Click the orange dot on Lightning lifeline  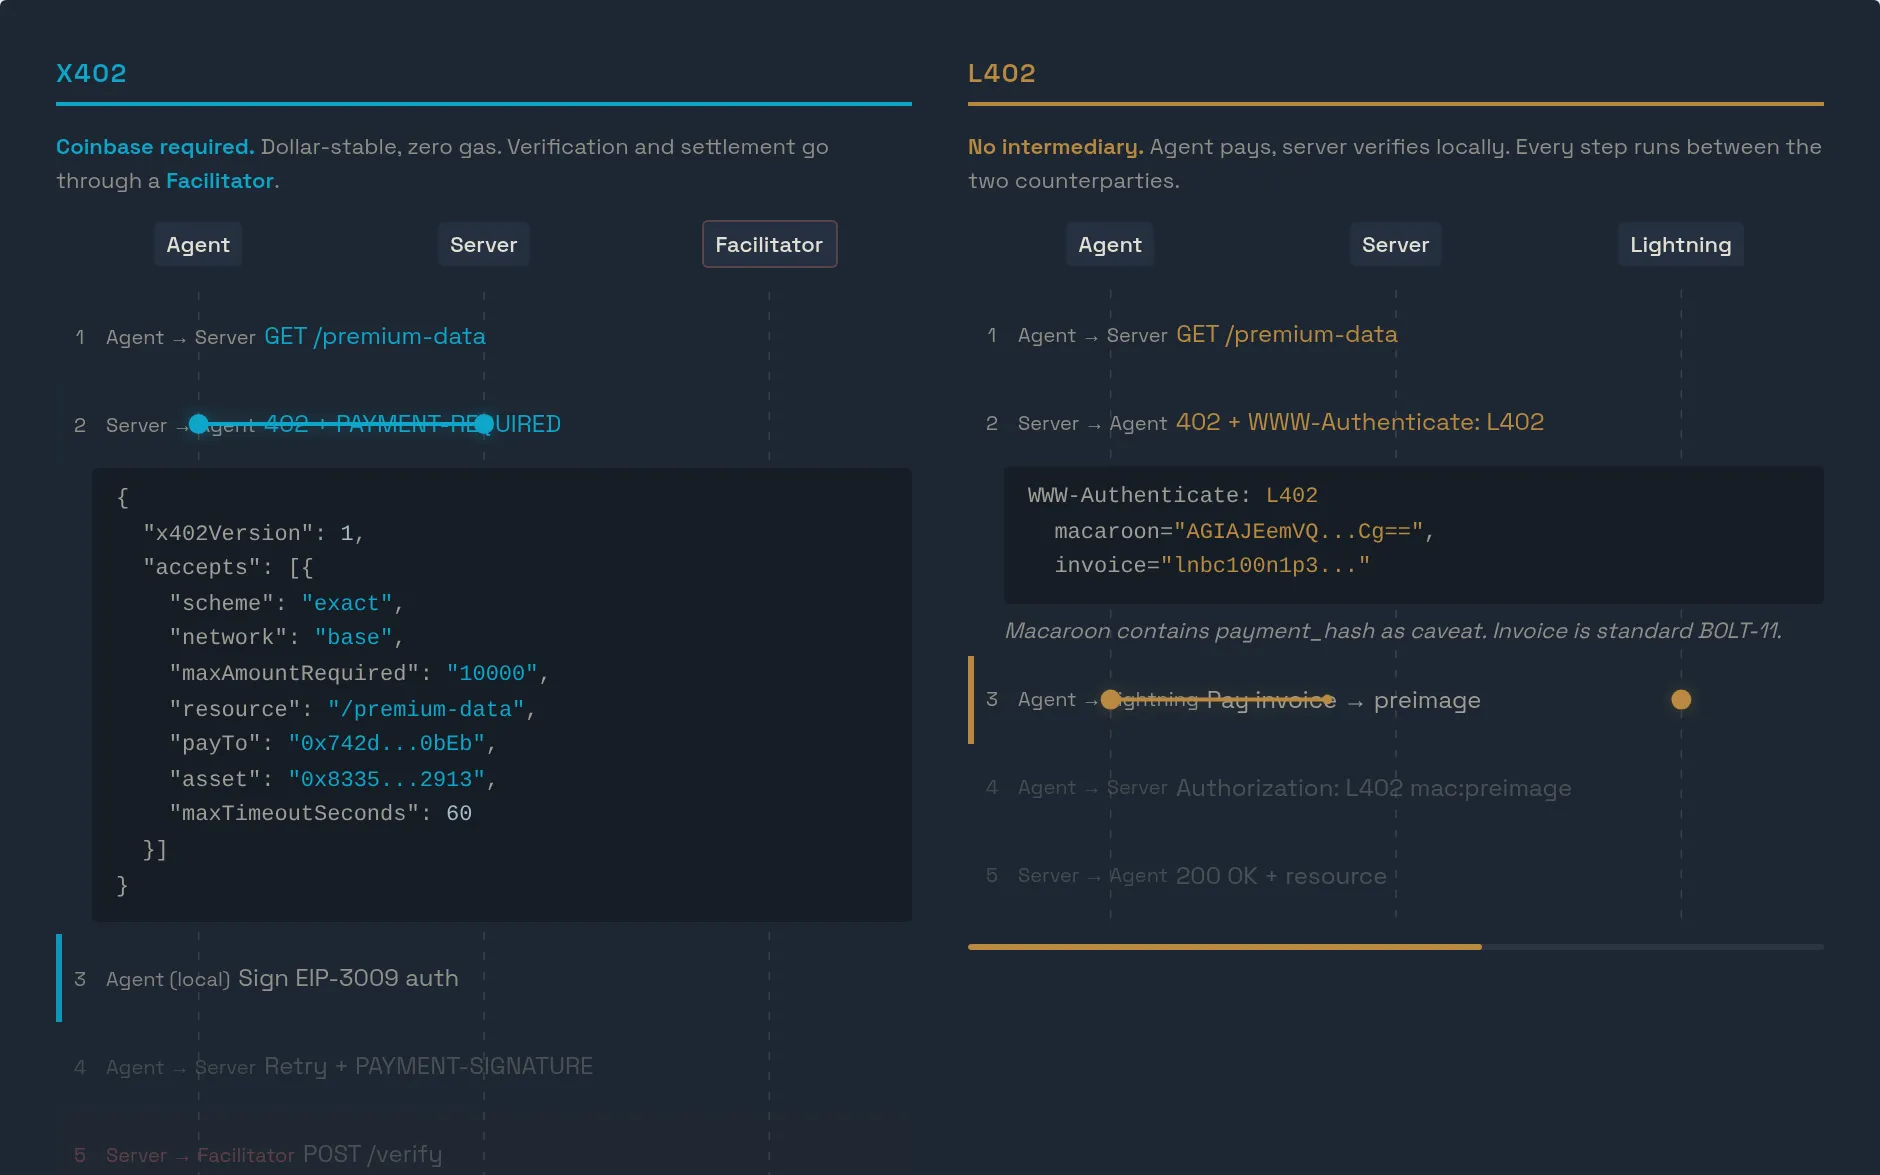coord(1681,700)
